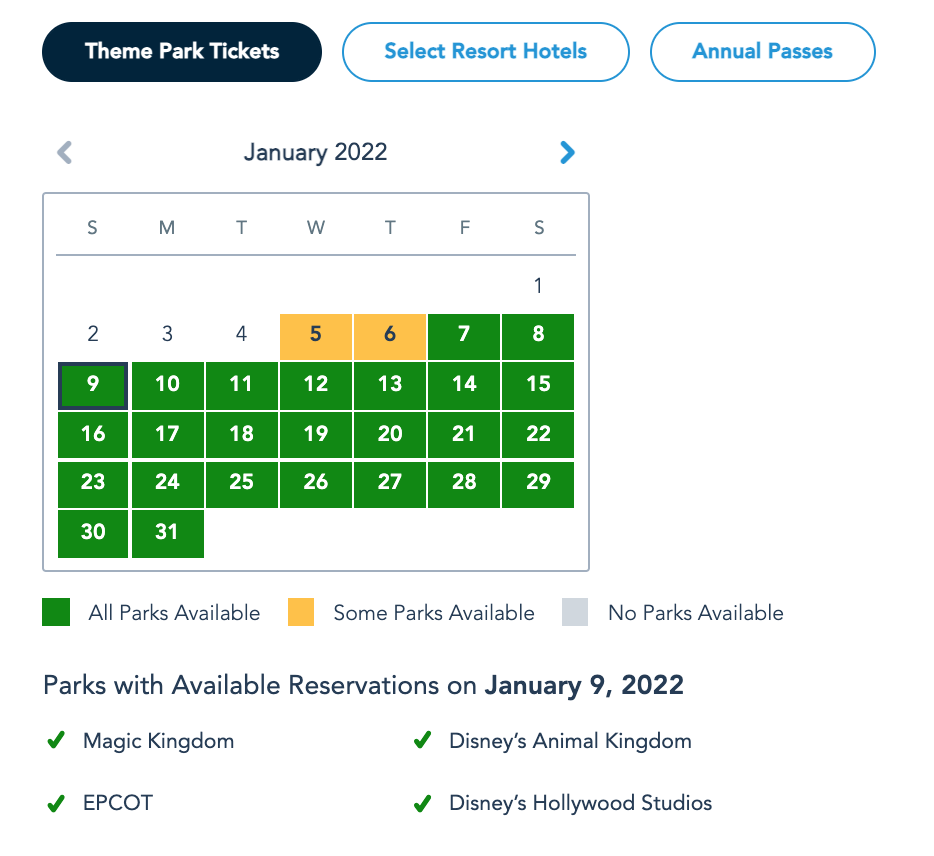Viewport: 934px width, 856px height.
Task: Open the Select Resort Hotels tab
Action: coord(485,51)
